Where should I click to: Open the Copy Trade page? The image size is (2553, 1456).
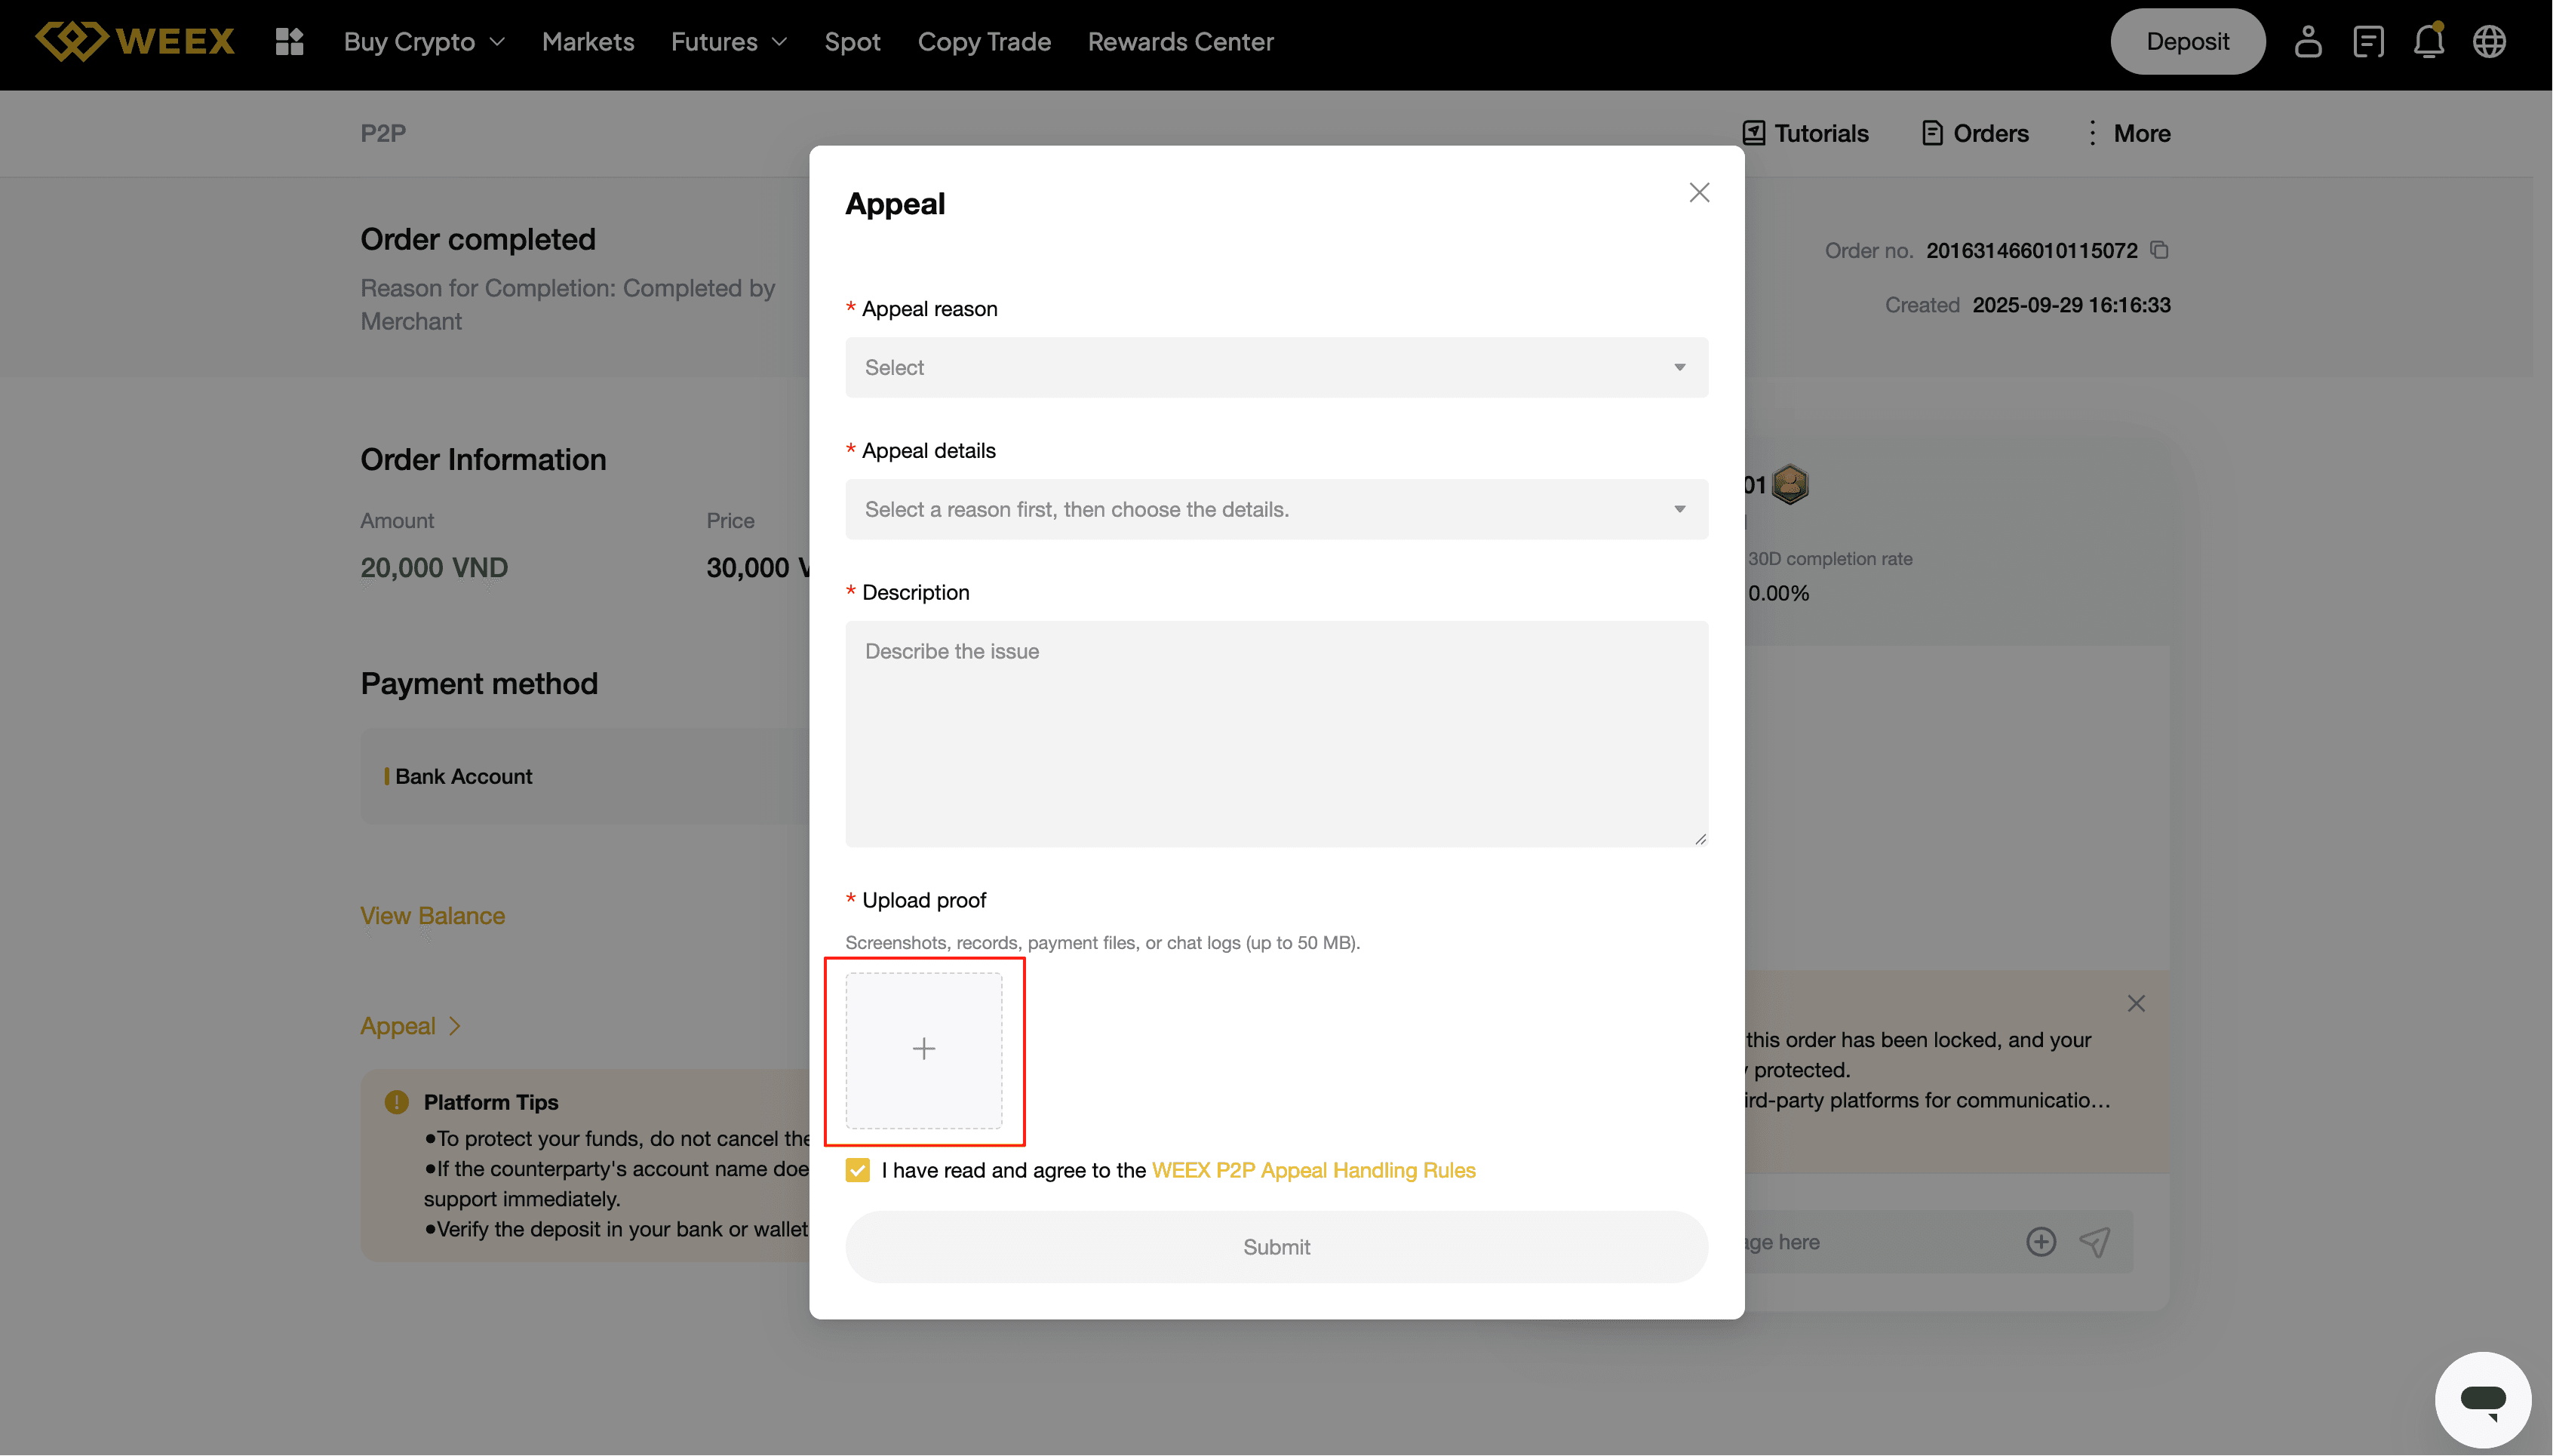[984, 41]
